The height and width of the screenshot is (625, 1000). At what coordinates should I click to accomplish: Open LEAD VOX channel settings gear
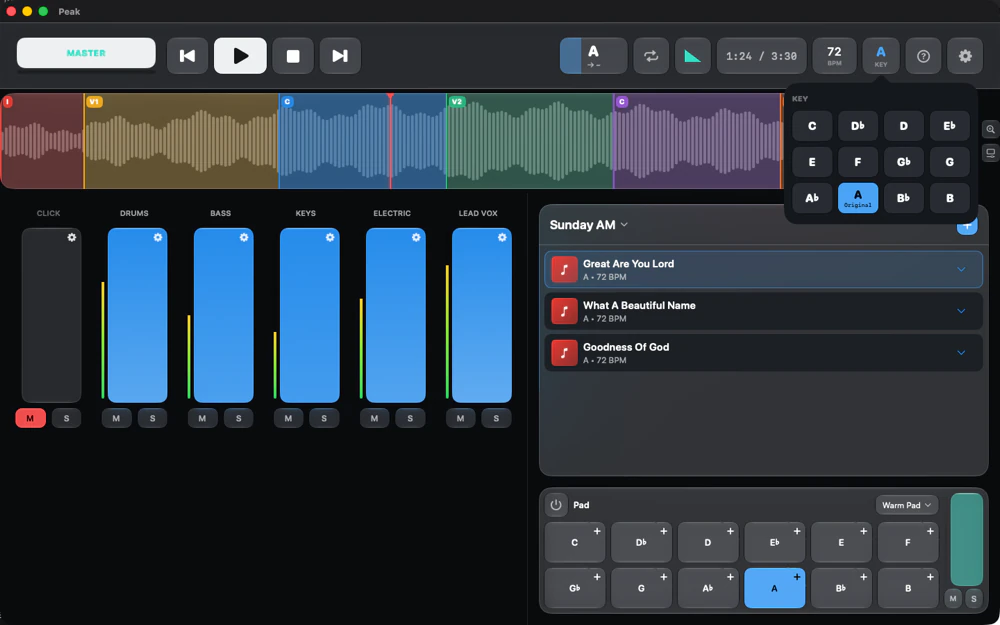502,237
